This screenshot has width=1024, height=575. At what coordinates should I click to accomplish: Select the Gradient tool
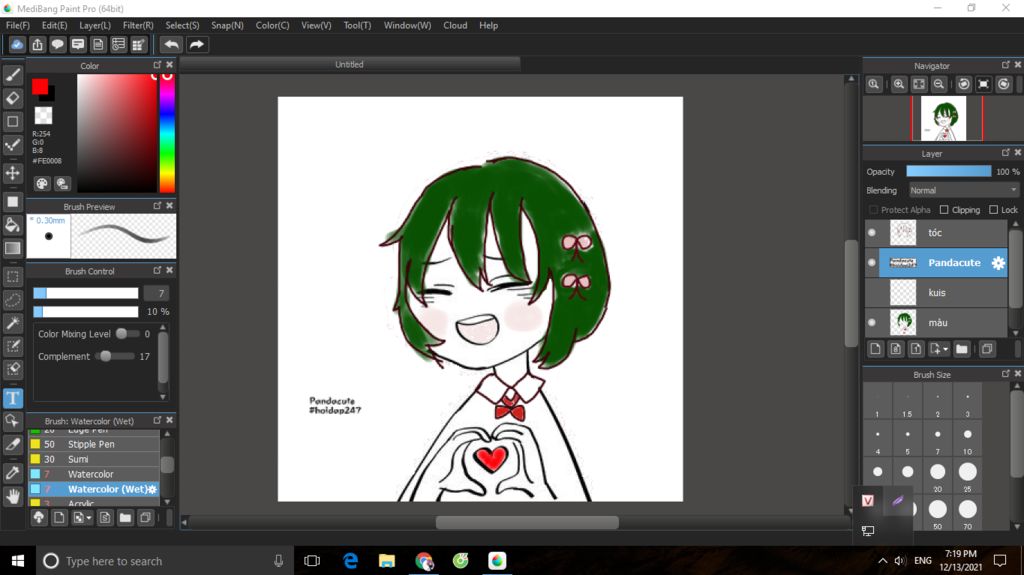tap(12, 248)
